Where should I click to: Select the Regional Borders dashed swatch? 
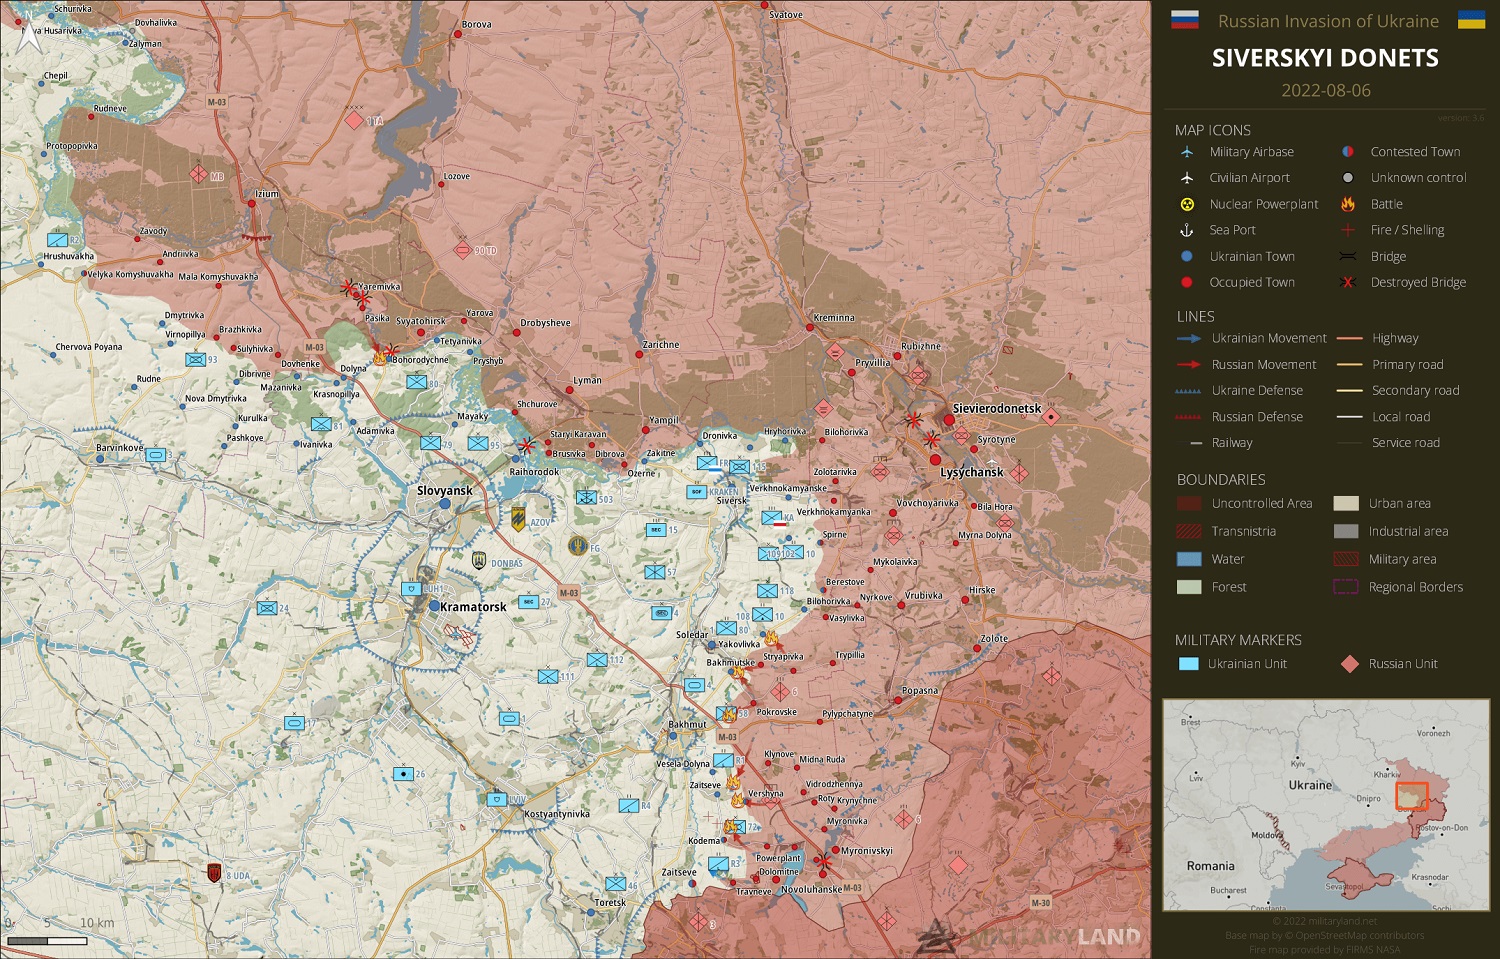[1346, 587]
